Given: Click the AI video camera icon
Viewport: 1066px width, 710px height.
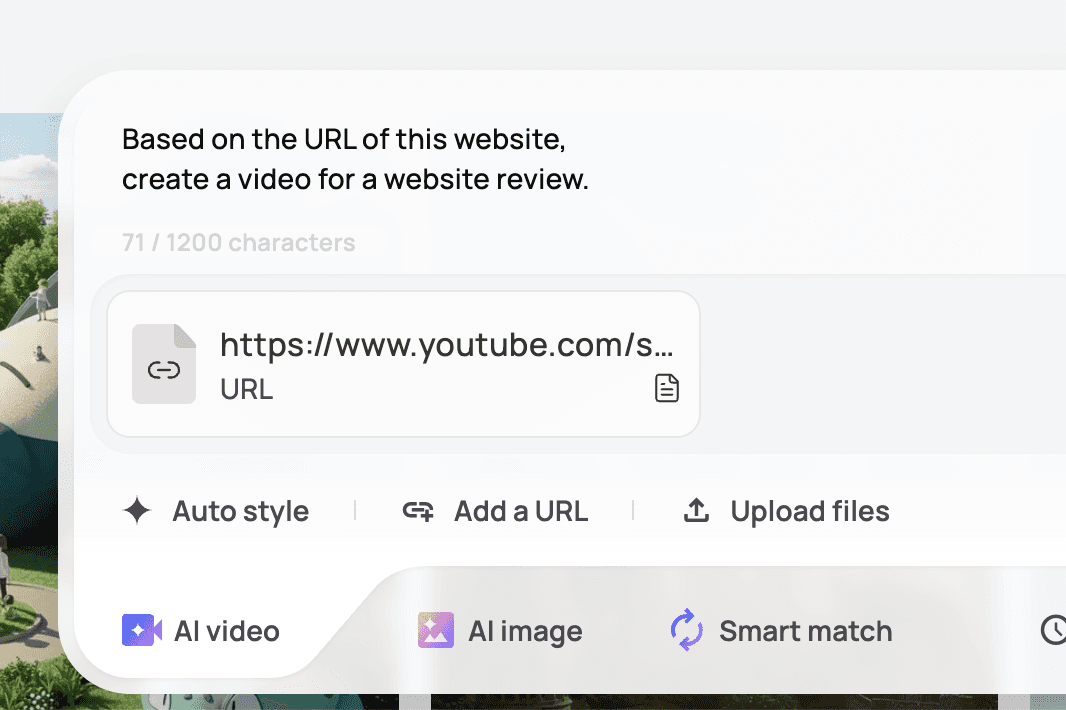Looking at the screenshot, I should click(x=141, y=630).
